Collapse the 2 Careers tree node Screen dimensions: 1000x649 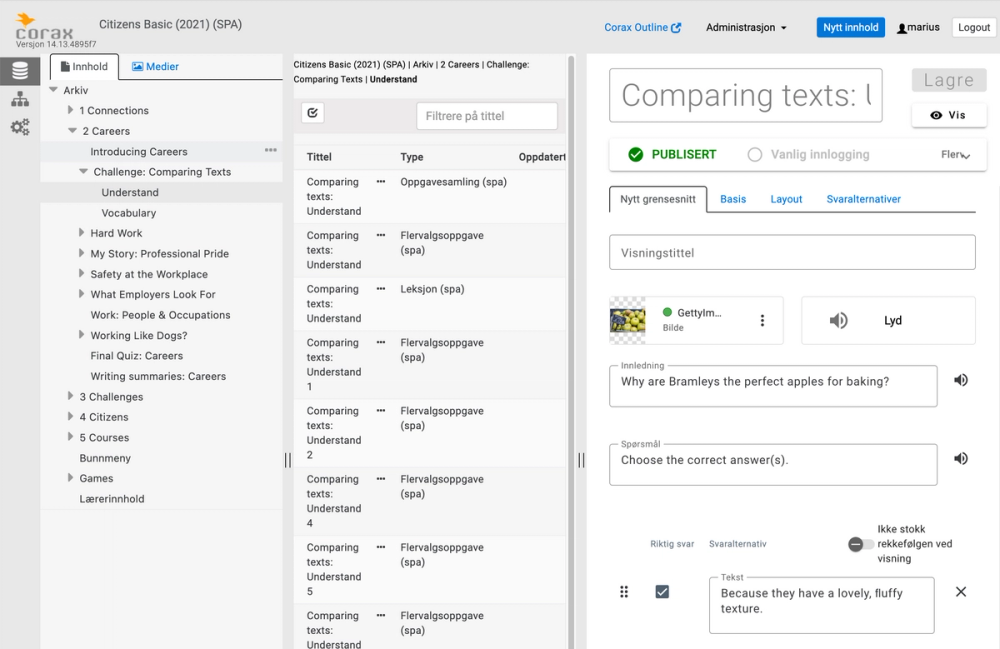[x=73, y=131]
